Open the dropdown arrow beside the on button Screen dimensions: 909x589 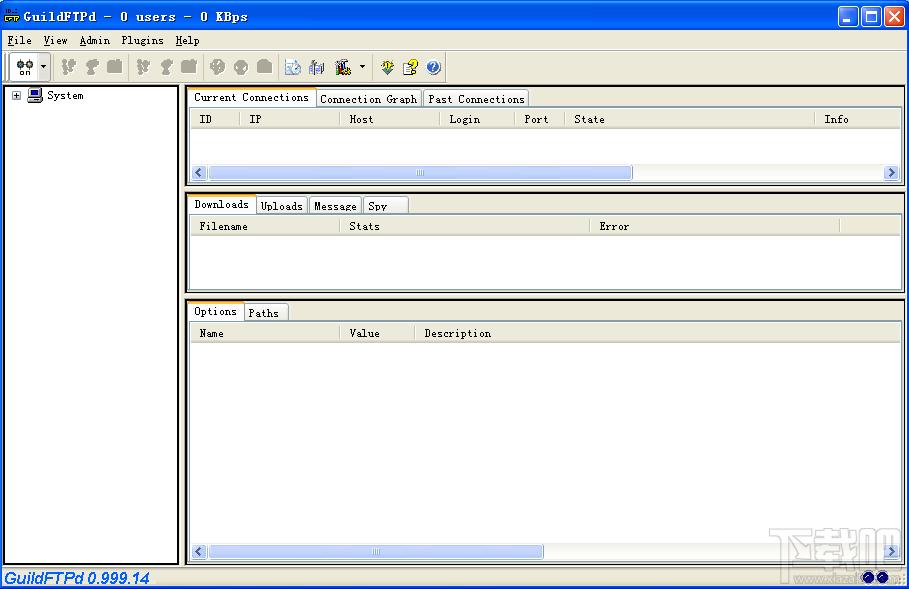point(43,67)
